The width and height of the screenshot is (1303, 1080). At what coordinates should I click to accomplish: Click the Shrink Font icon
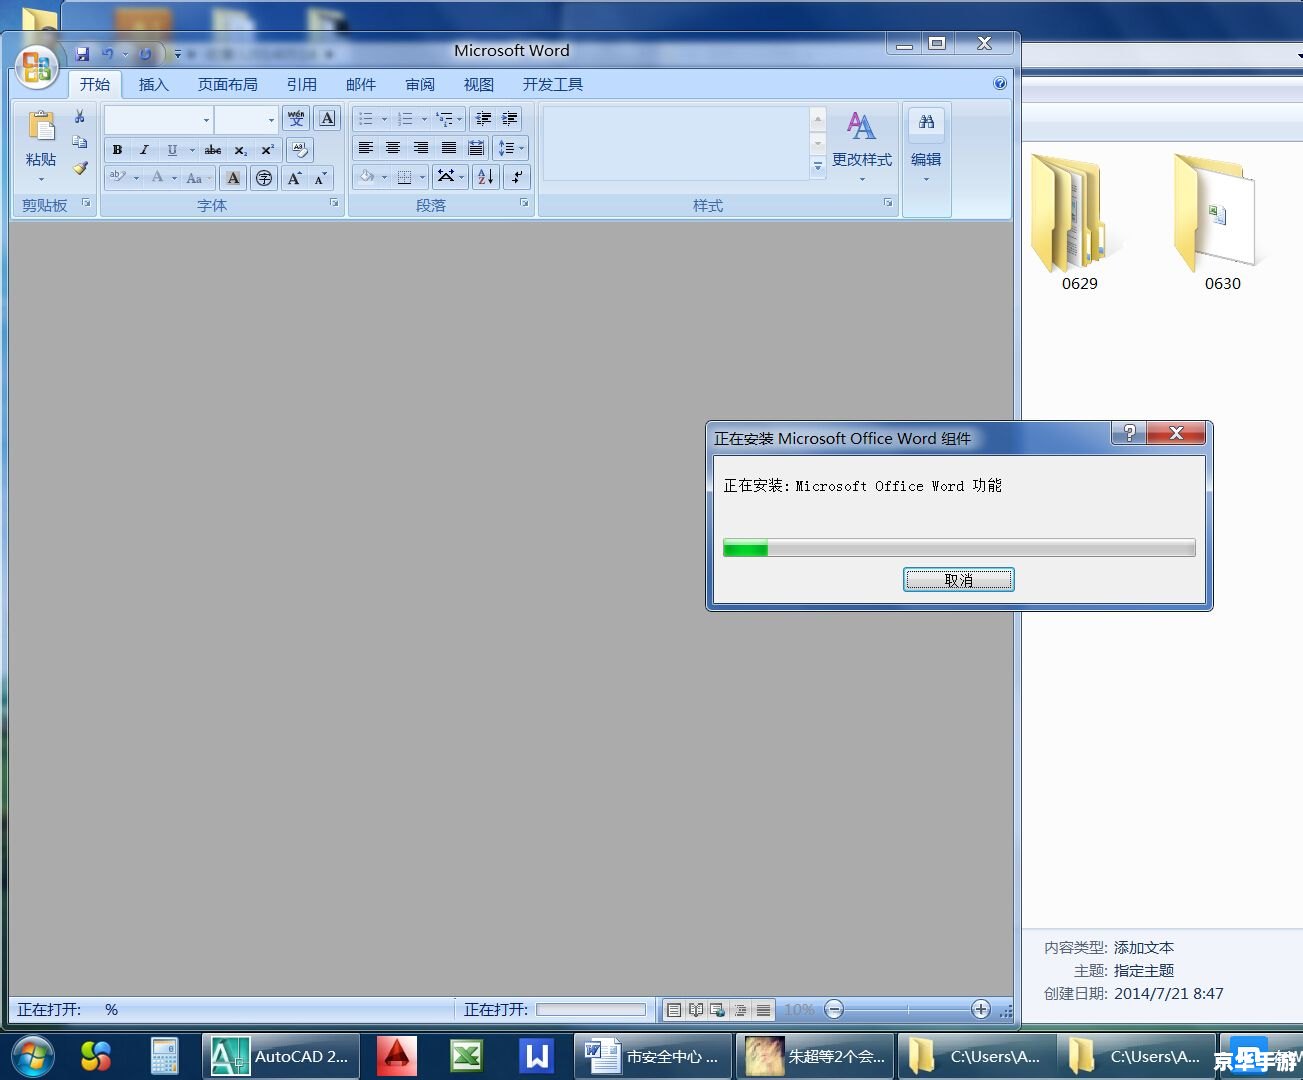point(320,178)
